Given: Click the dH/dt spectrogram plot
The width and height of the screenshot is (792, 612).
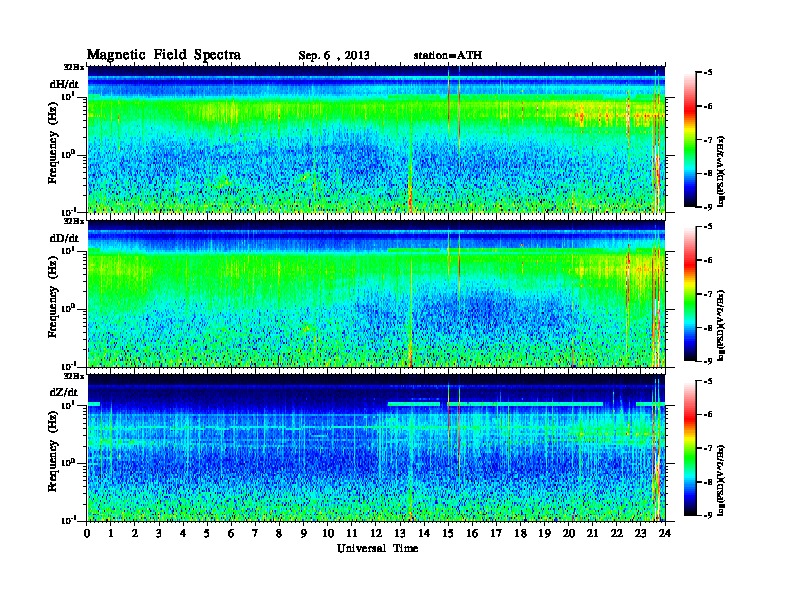Looking at the screenshot, I should pyautogui.click(x=376, y=139).
